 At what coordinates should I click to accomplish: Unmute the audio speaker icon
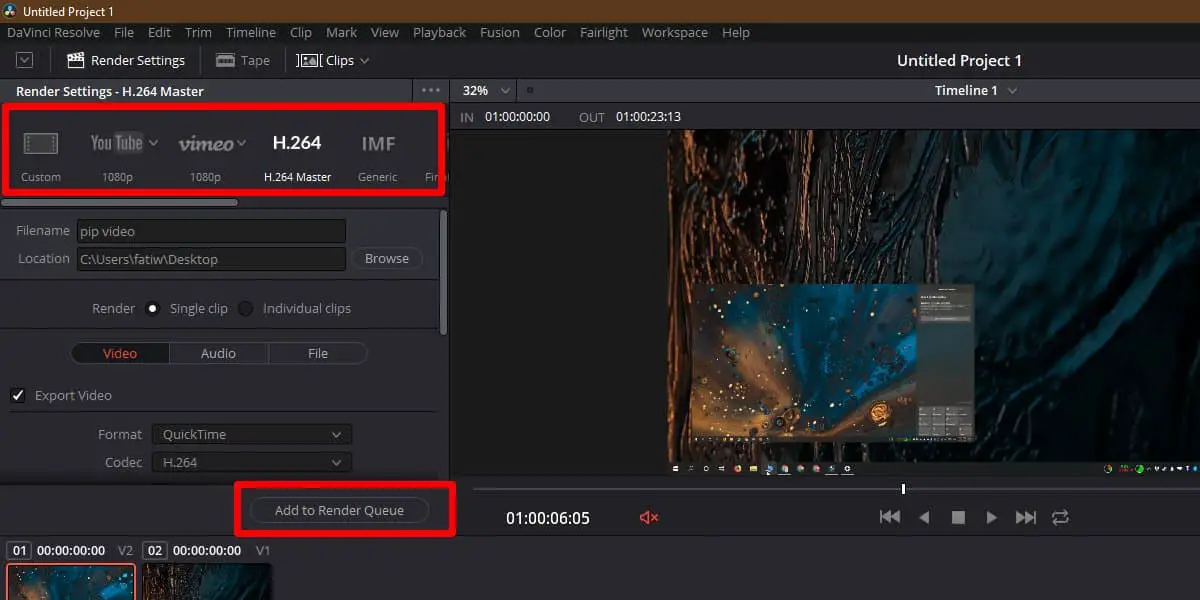pyautogui.click(x=649, y=517)
